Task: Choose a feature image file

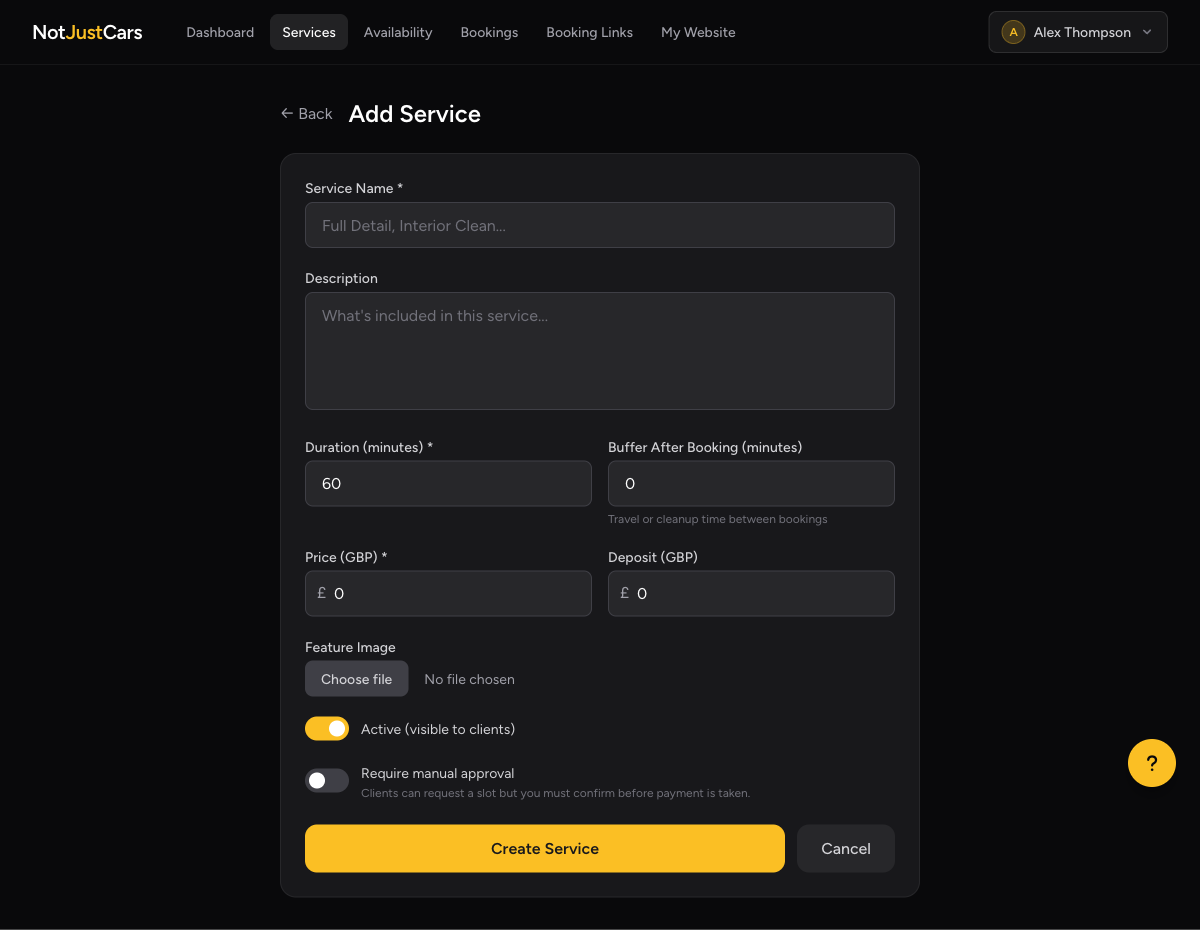Action: click(356, 678)
